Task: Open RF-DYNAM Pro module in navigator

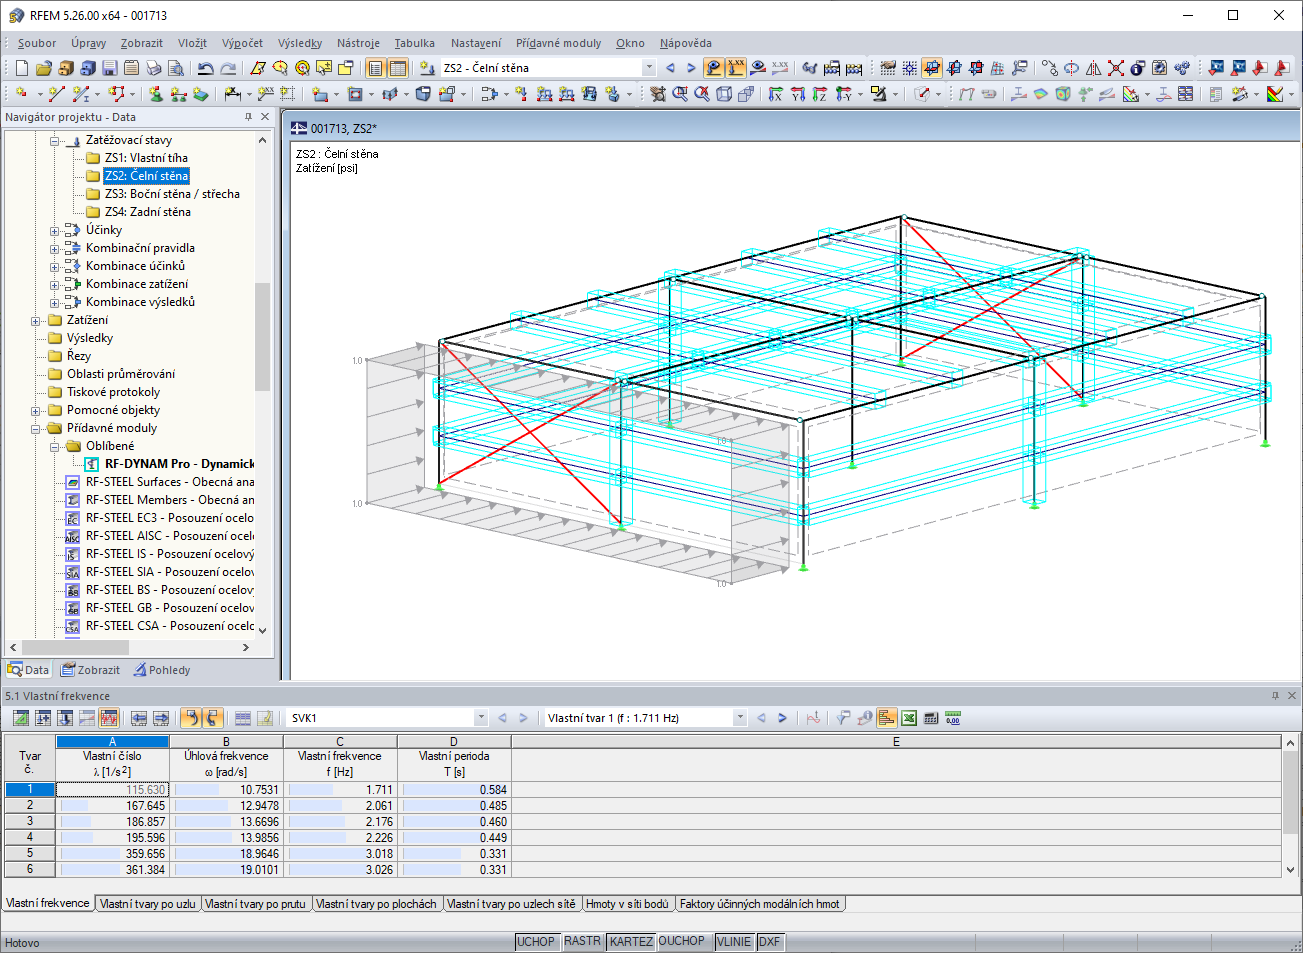Action: (179, 464)
